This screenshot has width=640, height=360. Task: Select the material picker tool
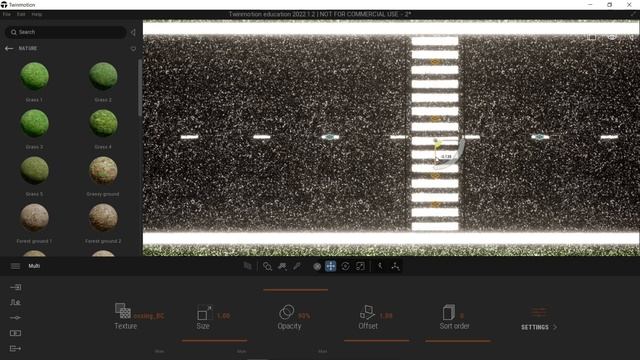(x=282, y=266)
